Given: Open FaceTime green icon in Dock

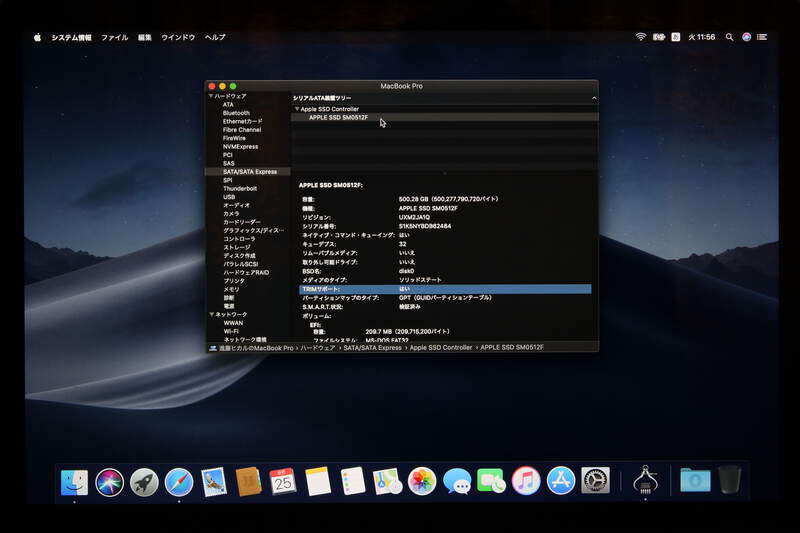Looking at the screenshot, I should click(491, 481).
